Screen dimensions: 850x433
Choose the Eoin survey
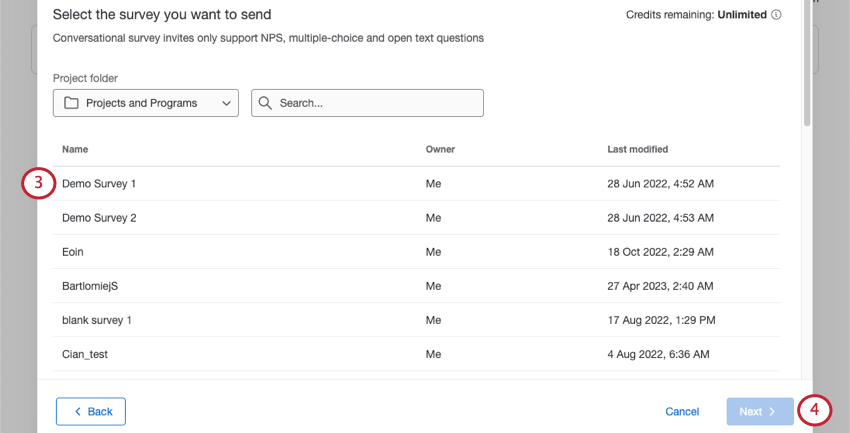(x=75, y=252)
